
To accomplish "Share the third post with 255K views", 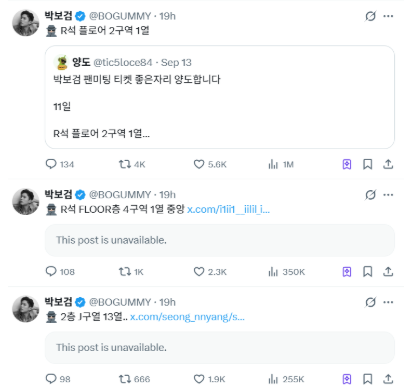I will [388, 379].
